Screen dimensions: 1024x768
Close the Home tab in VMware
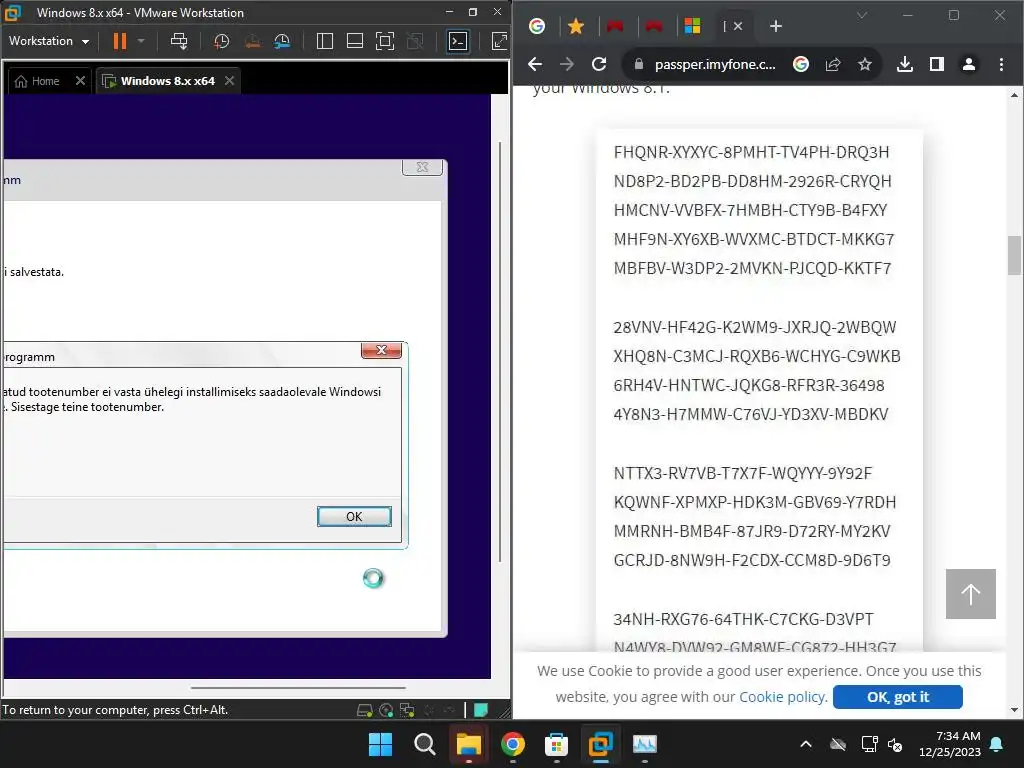pyautogui.click(x=80, y=80)
